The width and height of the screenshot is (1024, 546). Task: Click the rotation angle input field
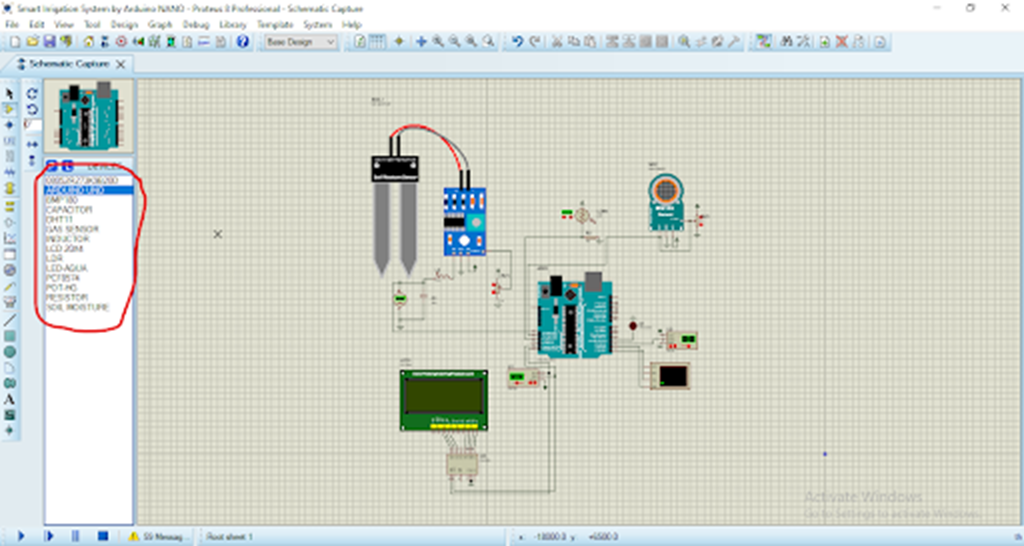pos(33,125)
